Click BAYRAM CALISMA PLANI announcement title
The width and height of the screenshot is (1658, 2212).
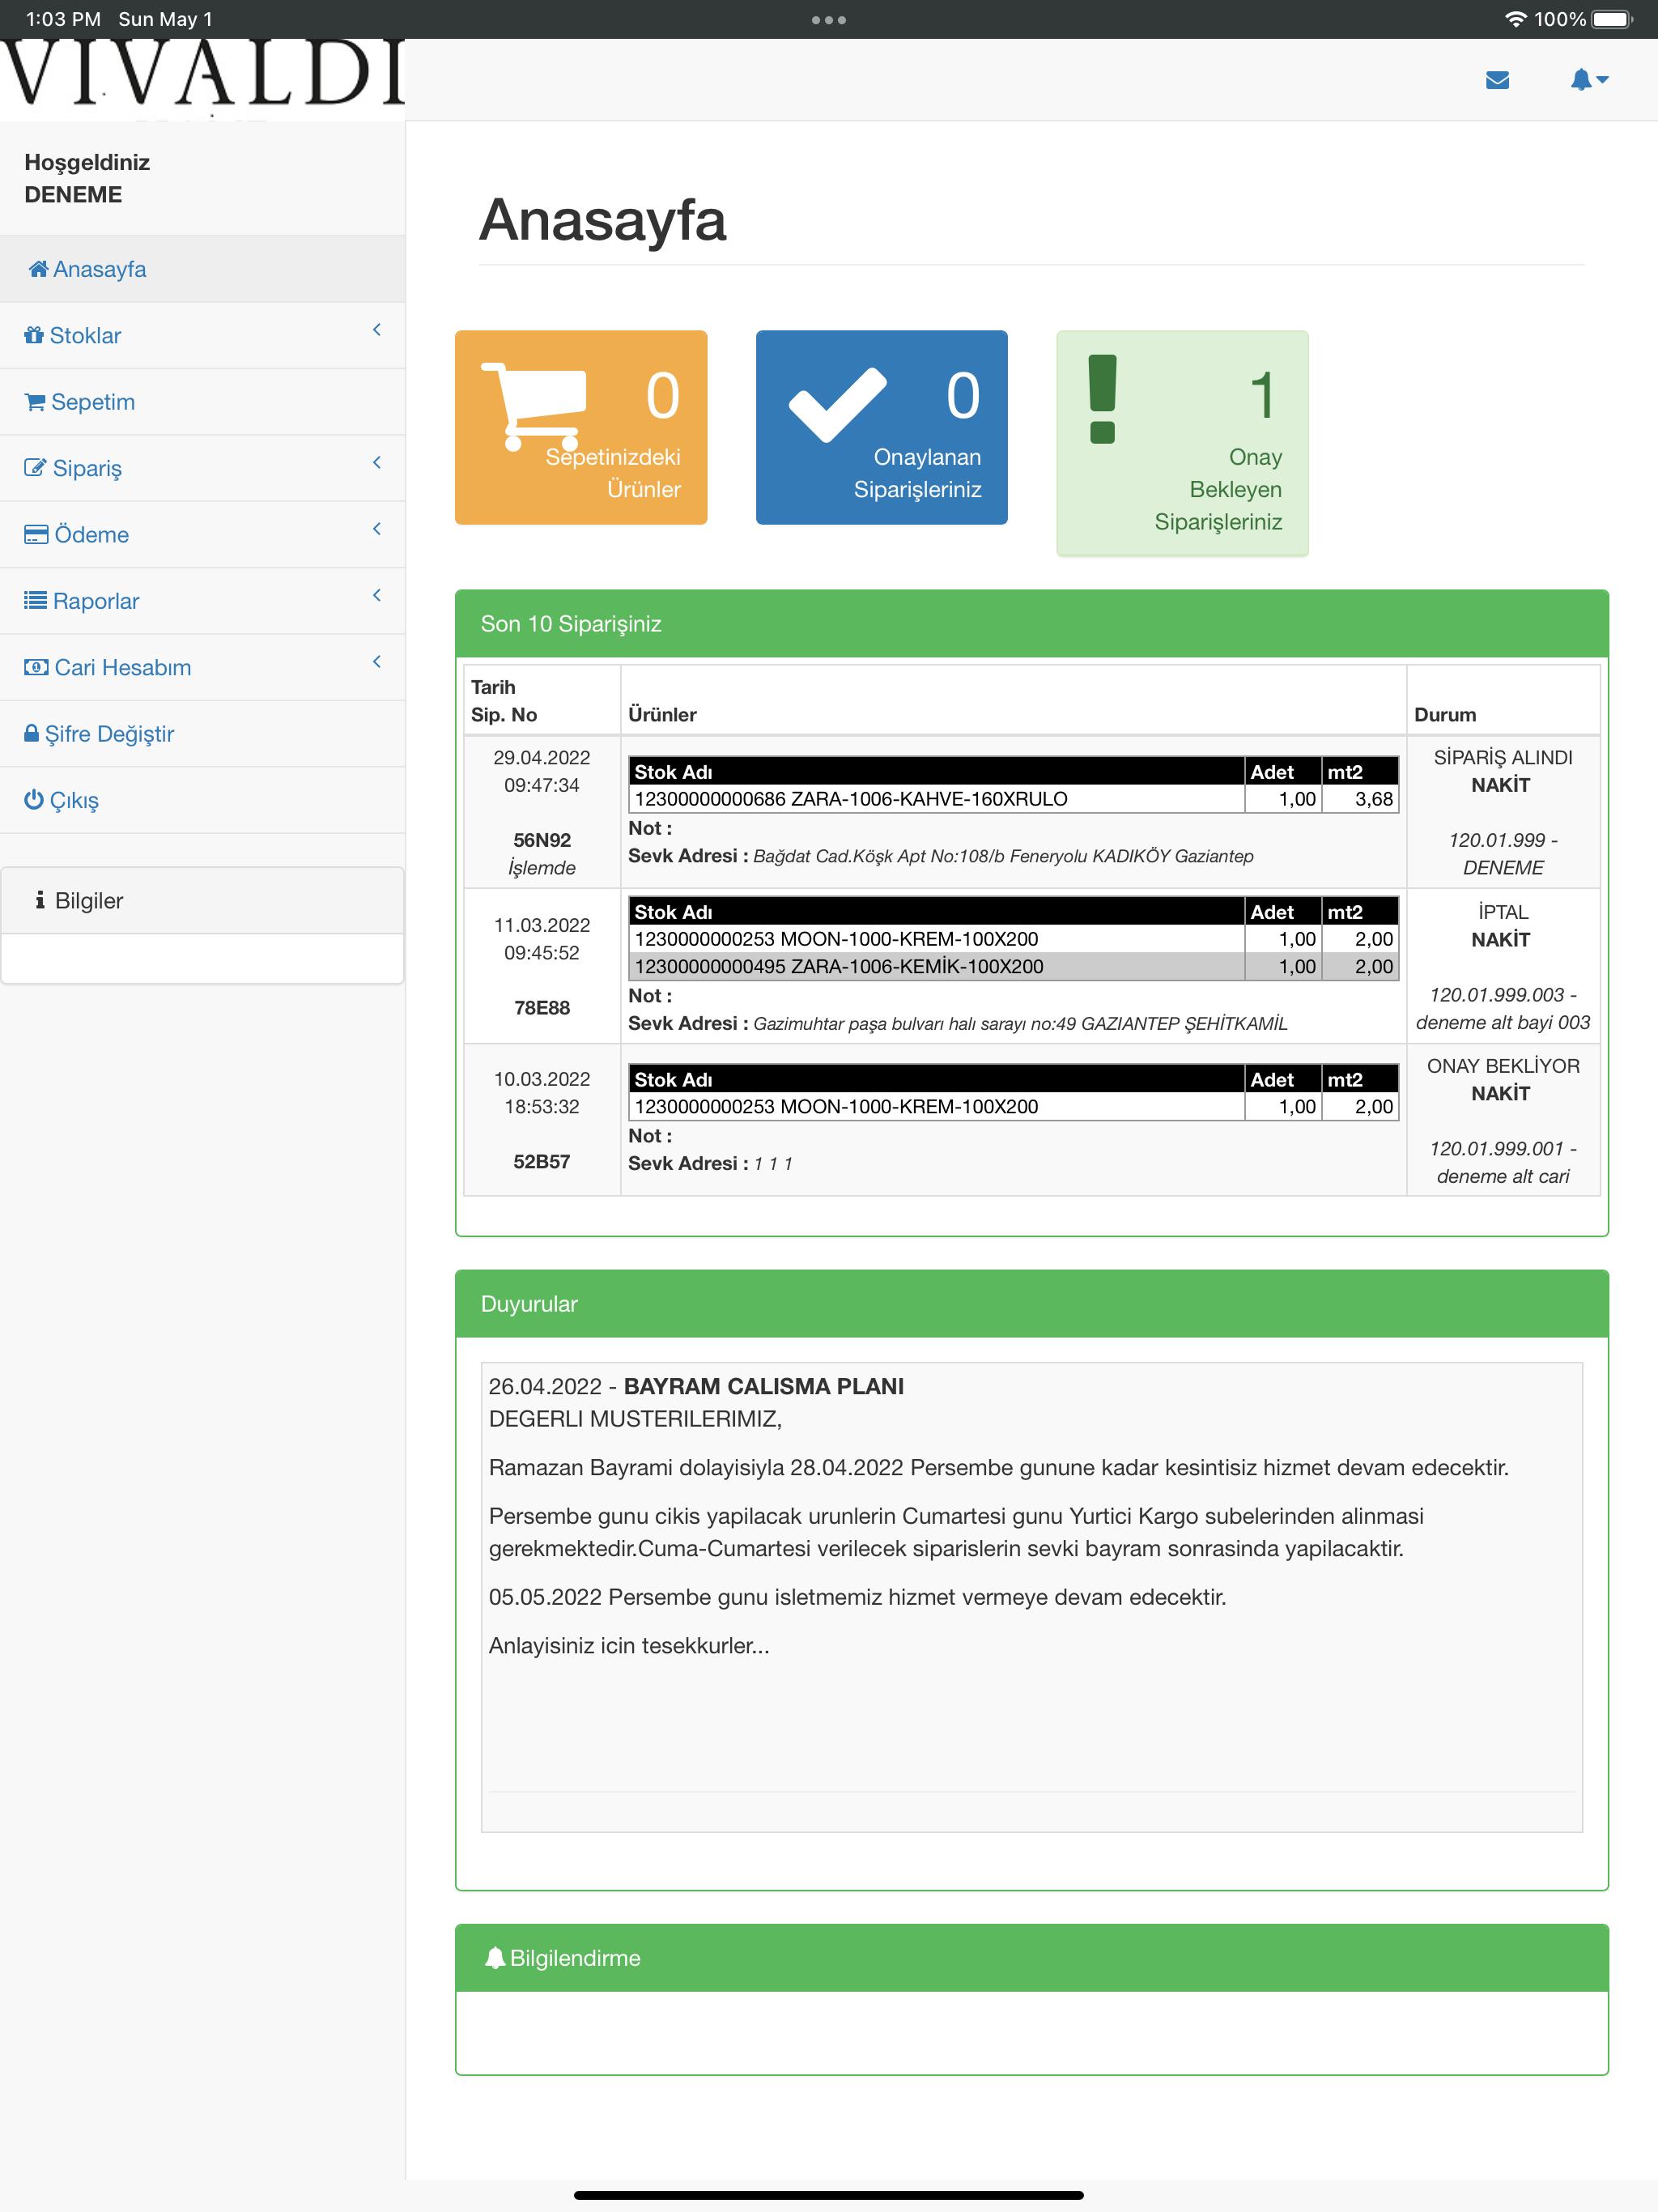pyautogui.click(x=763, y=1386)
